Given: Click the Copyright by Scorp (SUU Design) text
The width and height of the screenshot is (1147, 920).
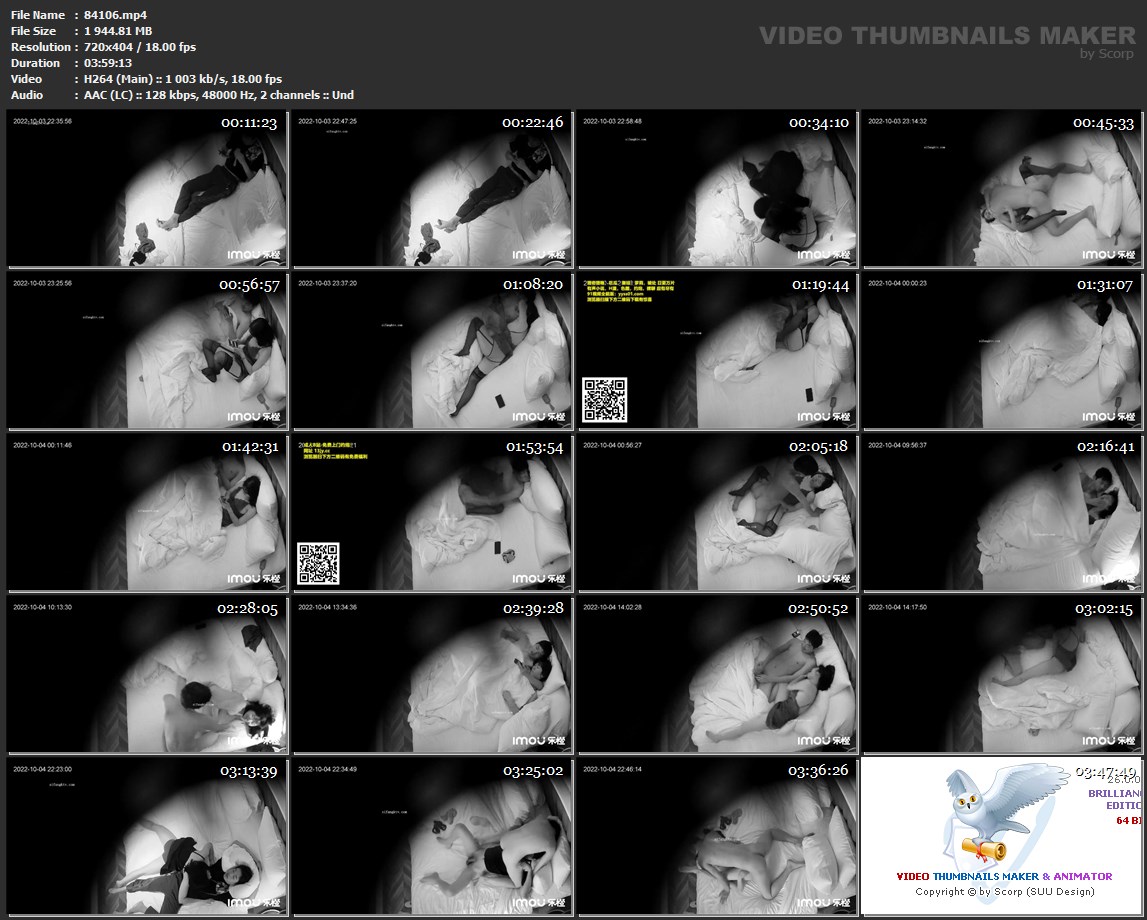Looking at the screenshot, I should click(1004, 891).
